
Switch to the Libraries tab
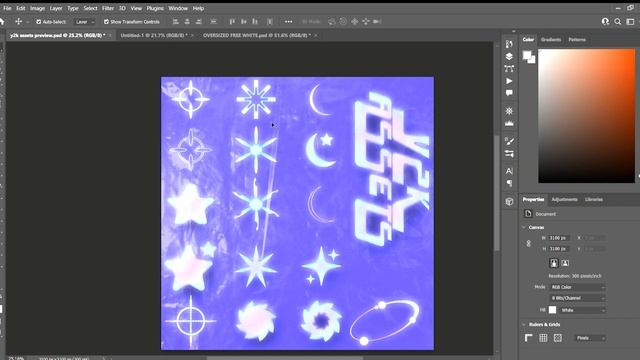click(x=594, y=200)
